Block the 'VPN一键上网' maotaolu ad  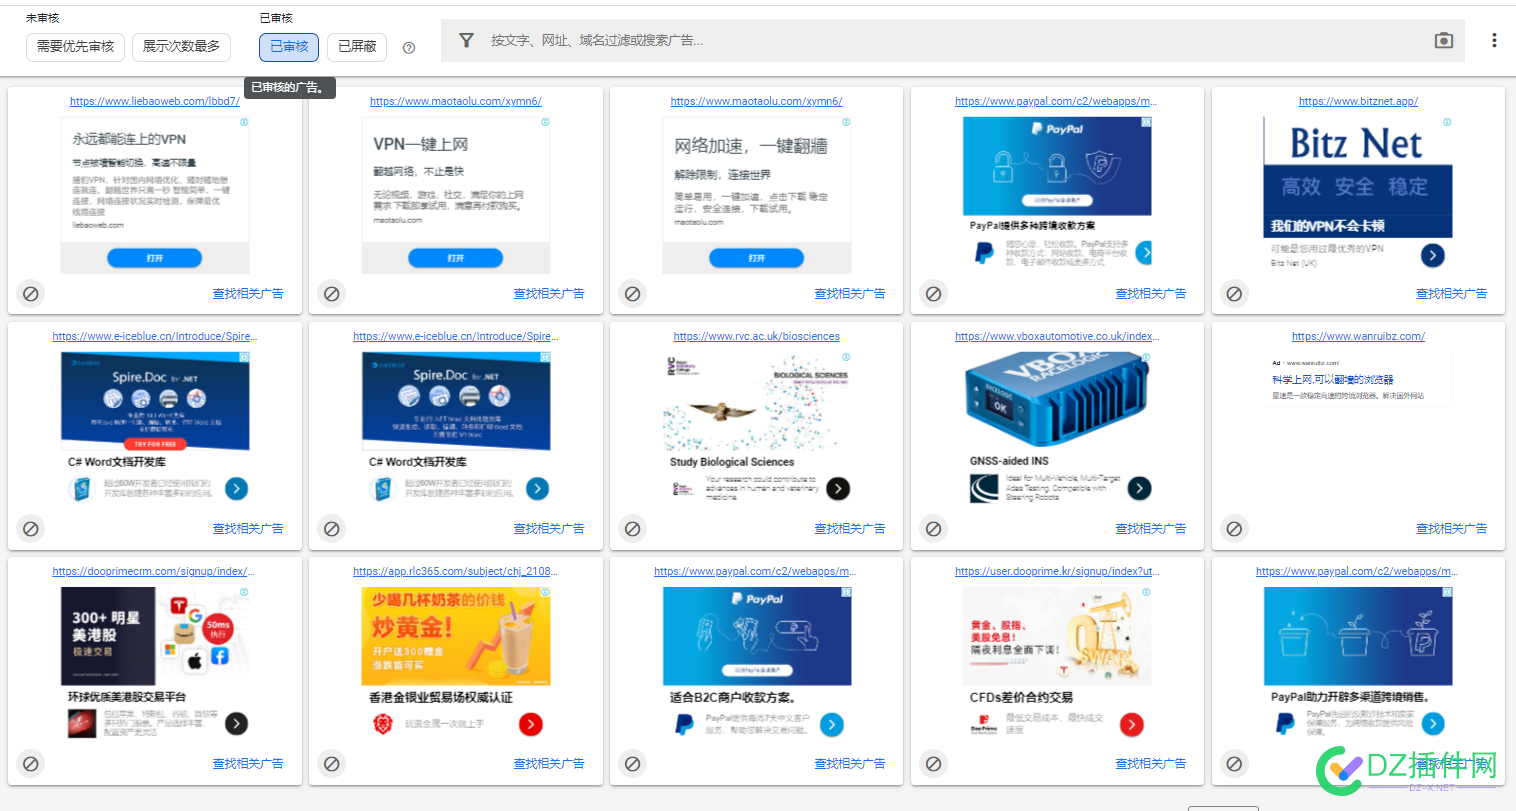[332, 294]
